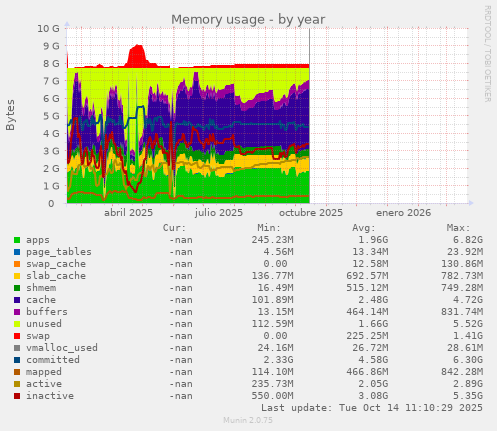Click the mapped brown legend swatch
The width and height of the screenshot is (497, 431).
17,372
